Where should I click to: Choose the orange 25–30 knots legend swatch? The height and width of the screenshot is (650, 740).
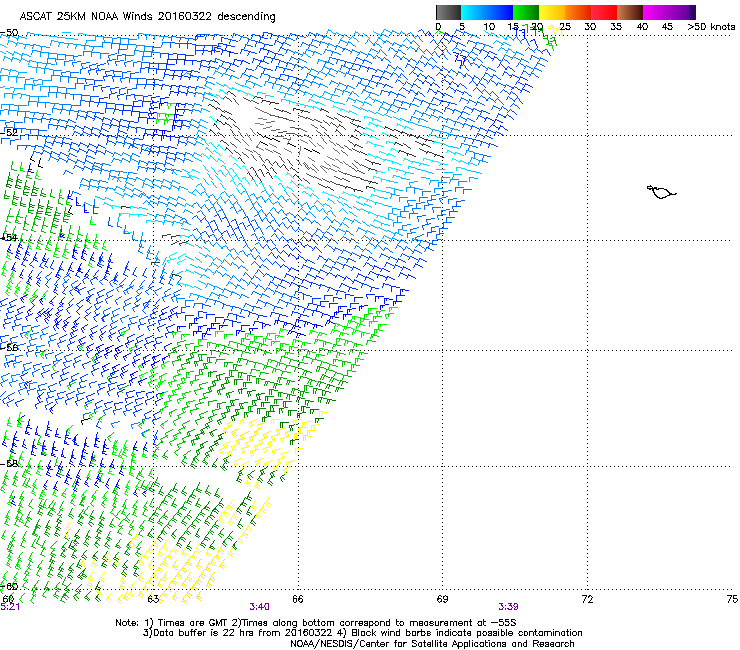click(x=578, y=12)
